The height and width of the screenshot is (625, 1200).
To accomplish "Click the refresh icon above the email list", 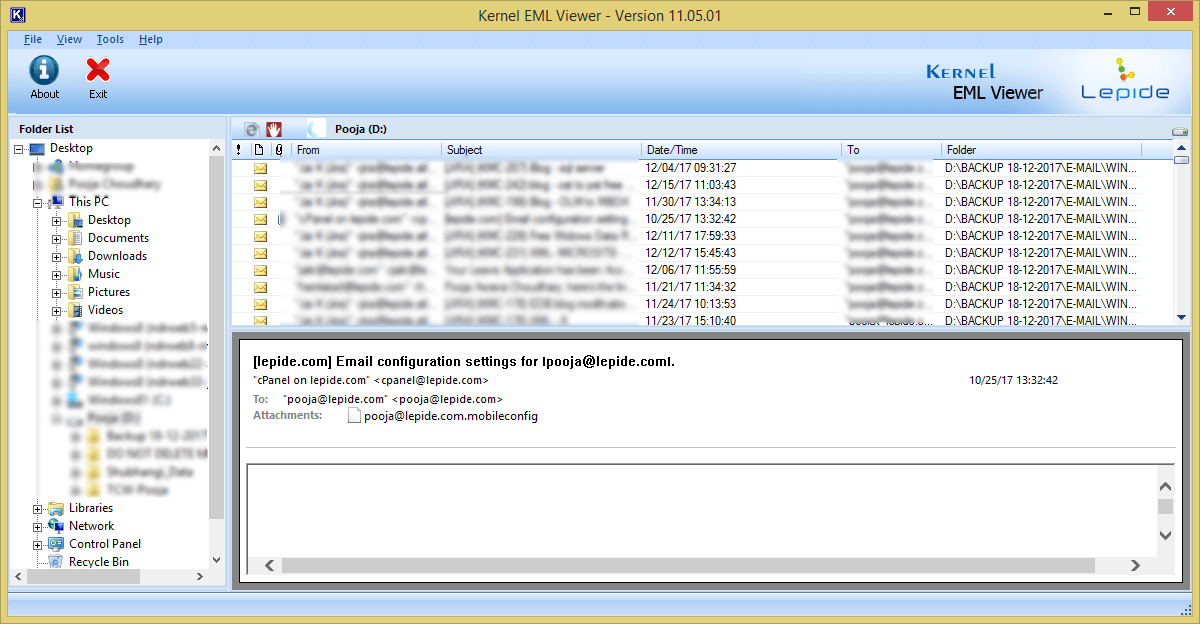I will point(251,129).
